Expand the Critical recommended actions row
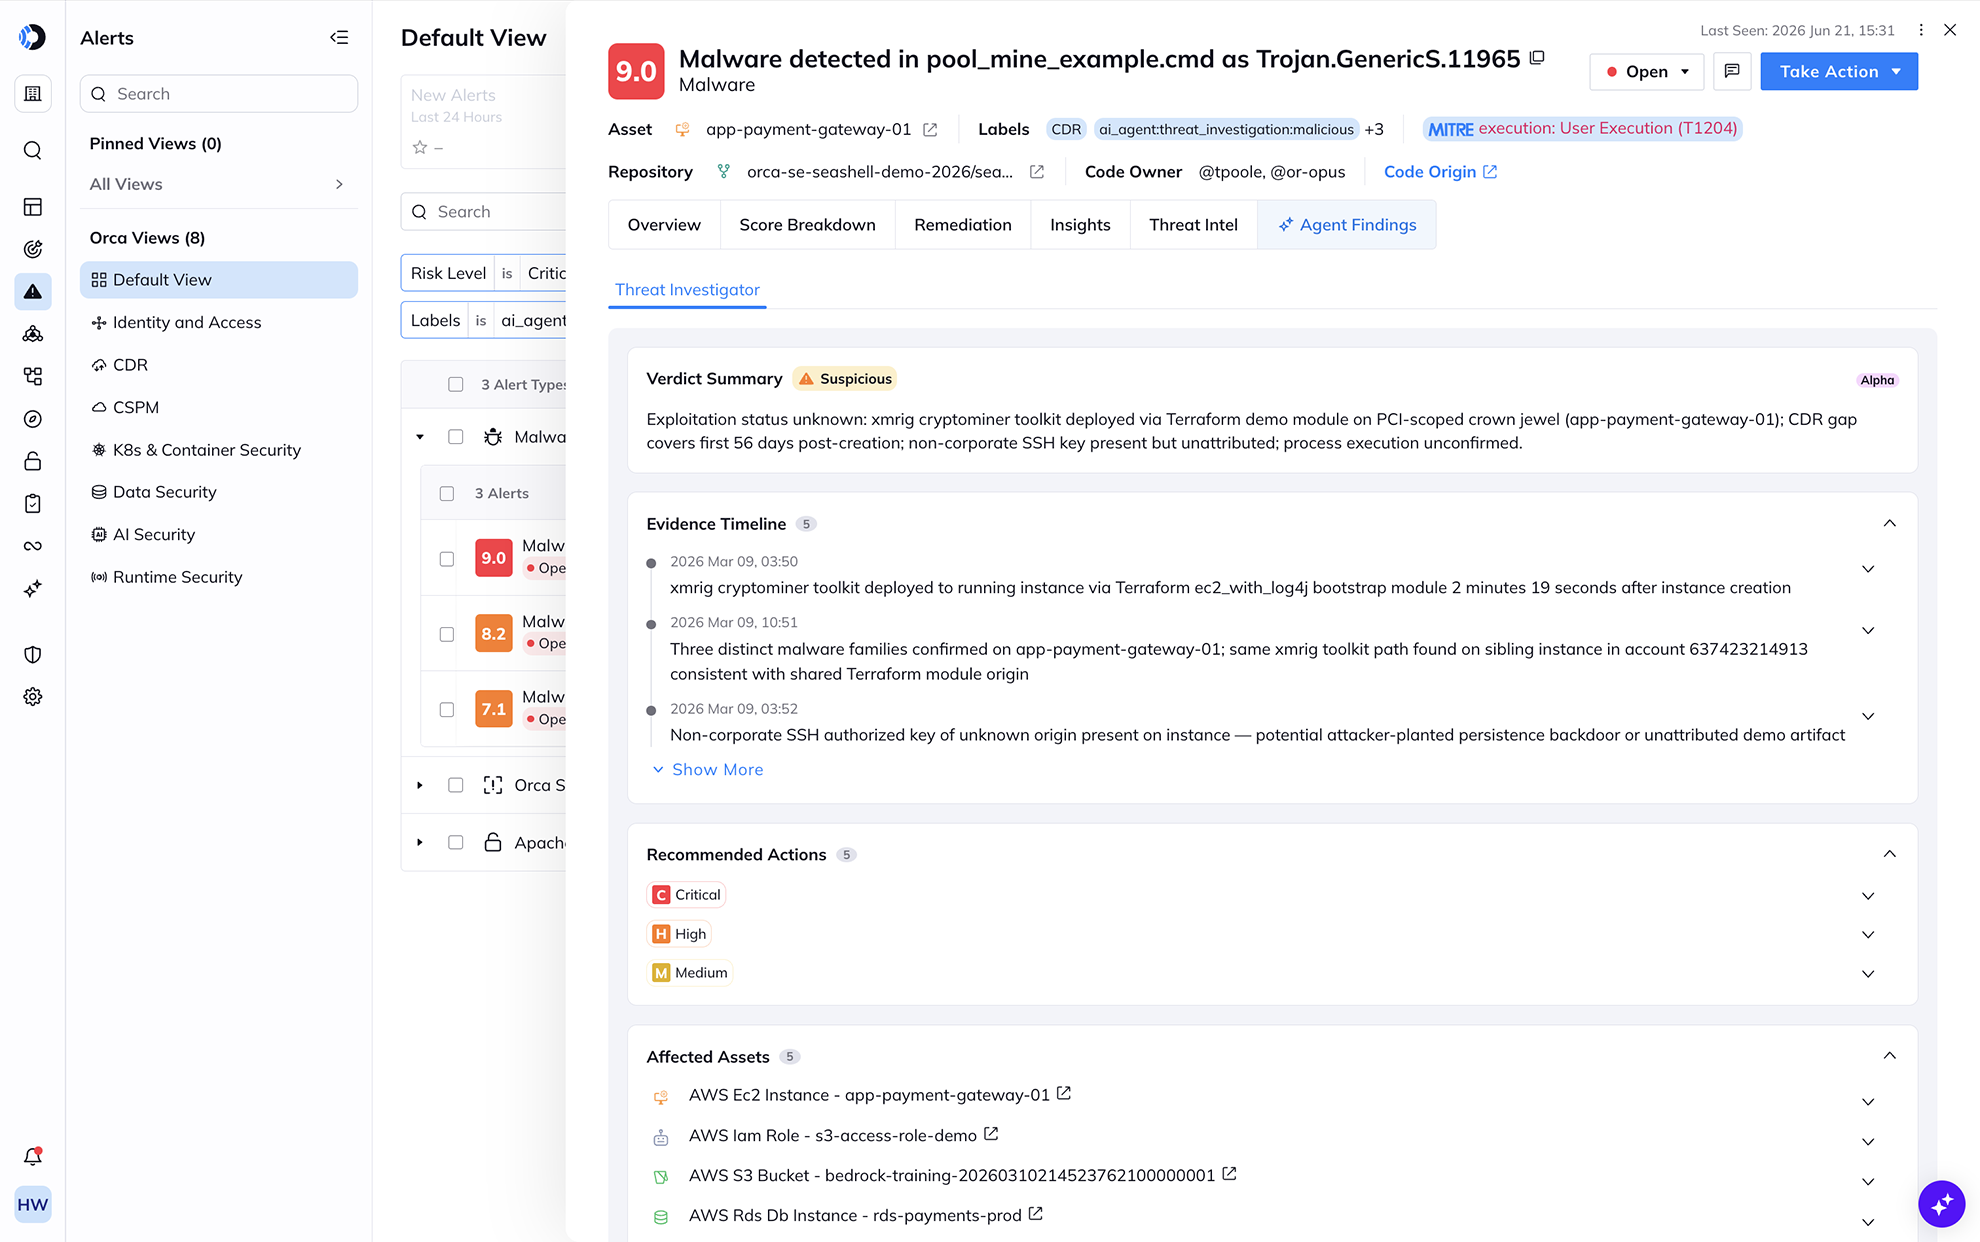 coord(1867,896)
